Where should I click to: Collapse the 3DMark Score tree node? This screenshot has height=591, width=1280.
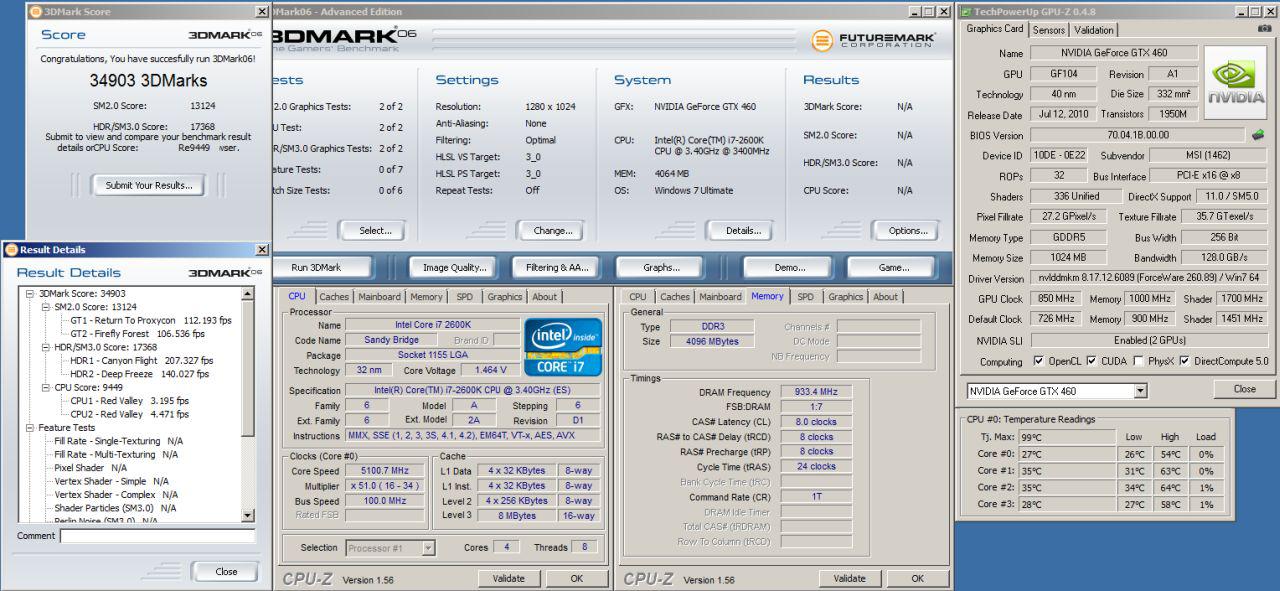pos(32,293)
